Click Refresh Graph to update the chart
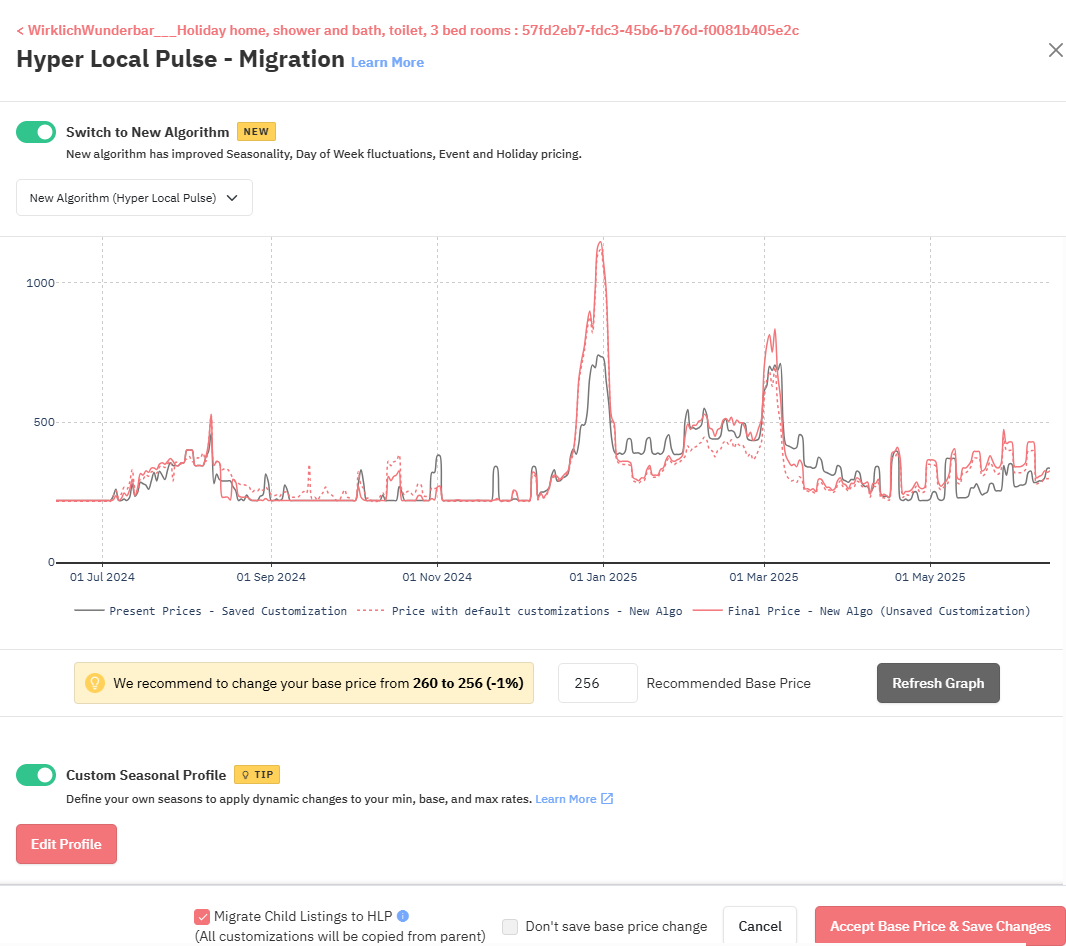This screenshot has width=1066, height=946. (938, 682)
